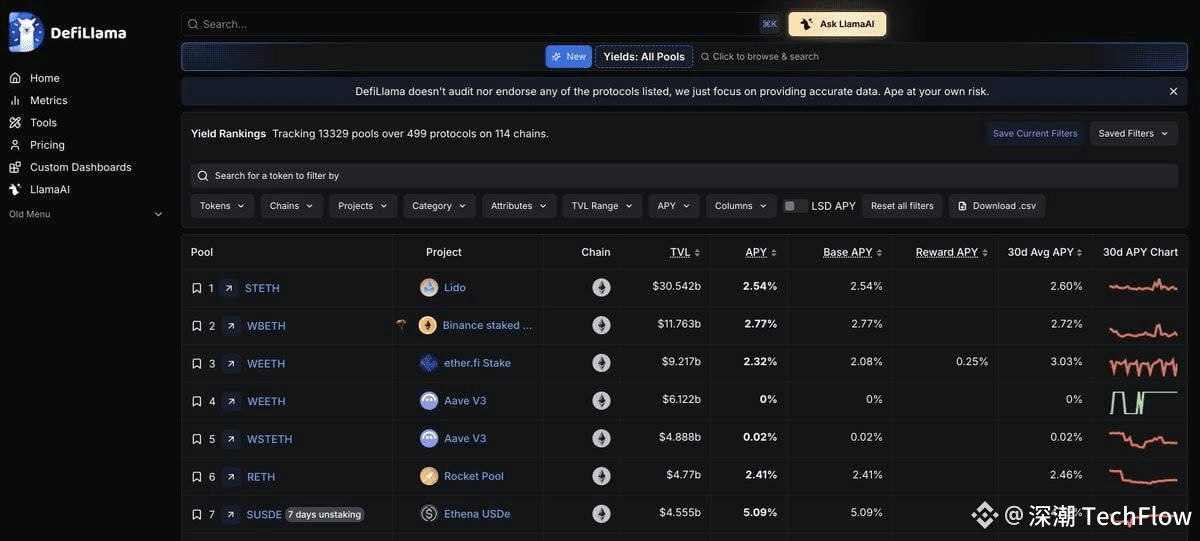The image size is (1200, 541).
Task: Toggle the LSD APY switch
Action: point(795,206)
